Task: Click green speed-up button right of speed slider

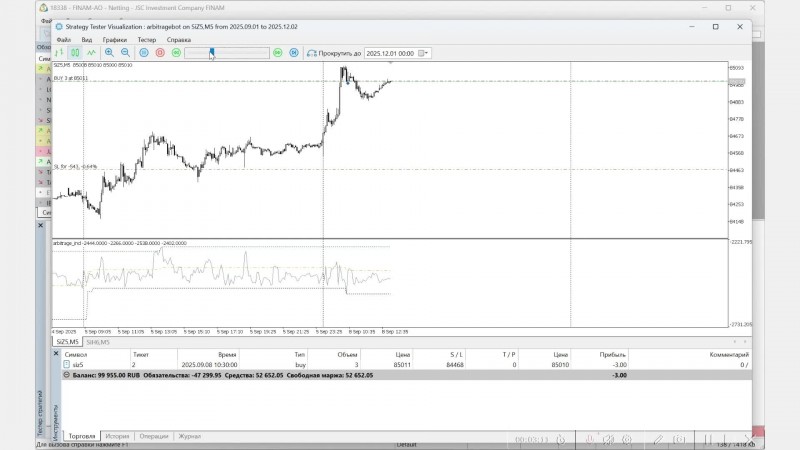Action: pos(278,53)
